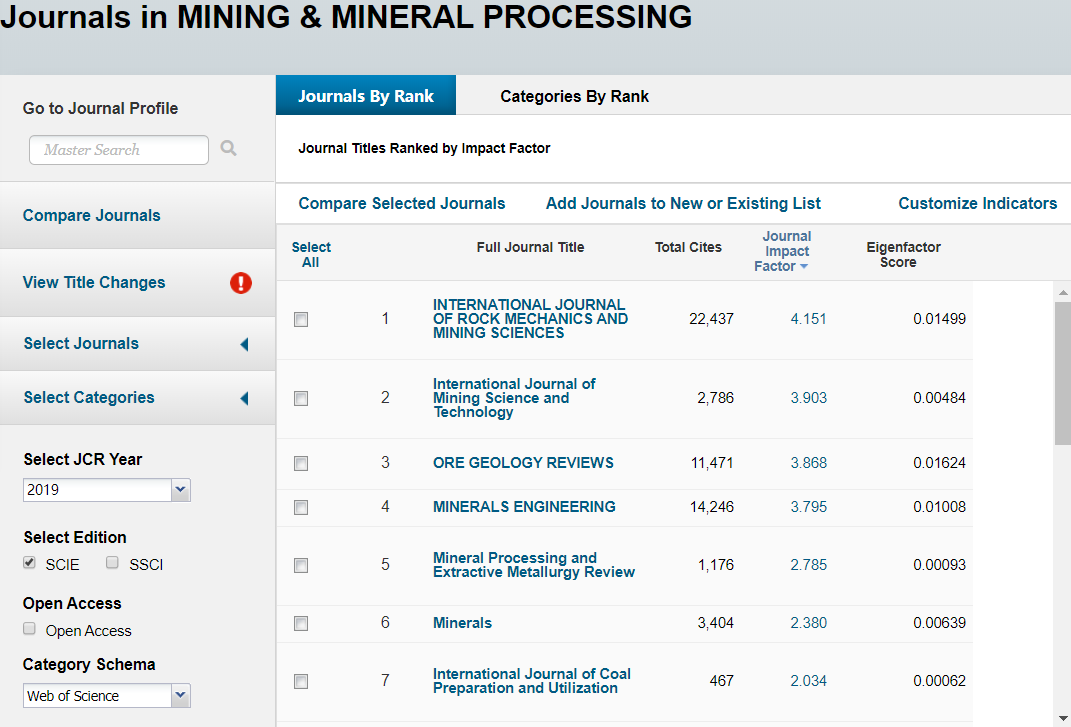Click scrollbar down arrow in journal list
1071x727 pixels.
(x=1062, y=717)
